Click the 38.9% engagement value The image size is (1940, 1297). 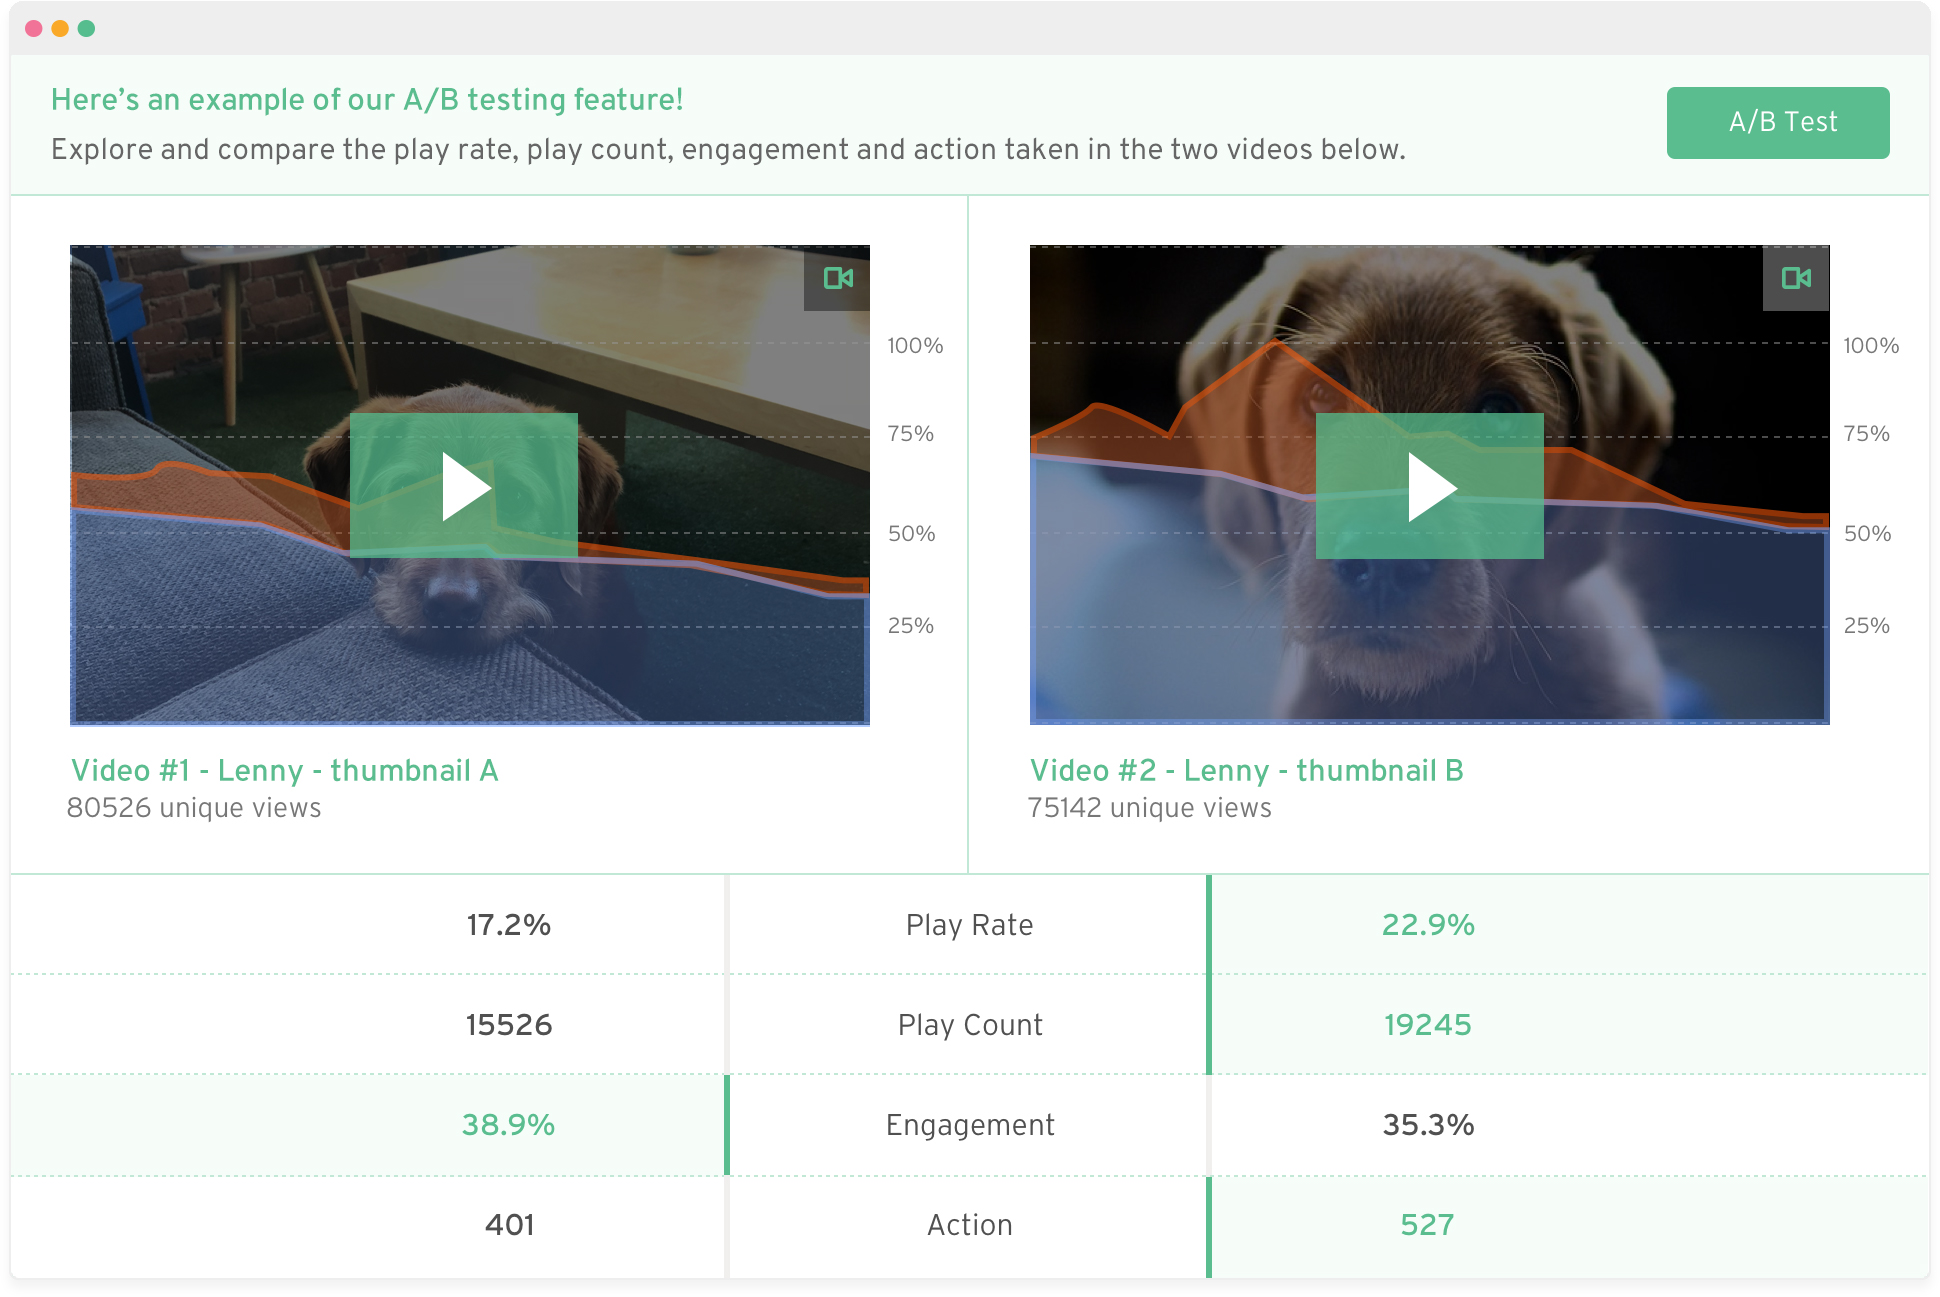(508, 1125)
